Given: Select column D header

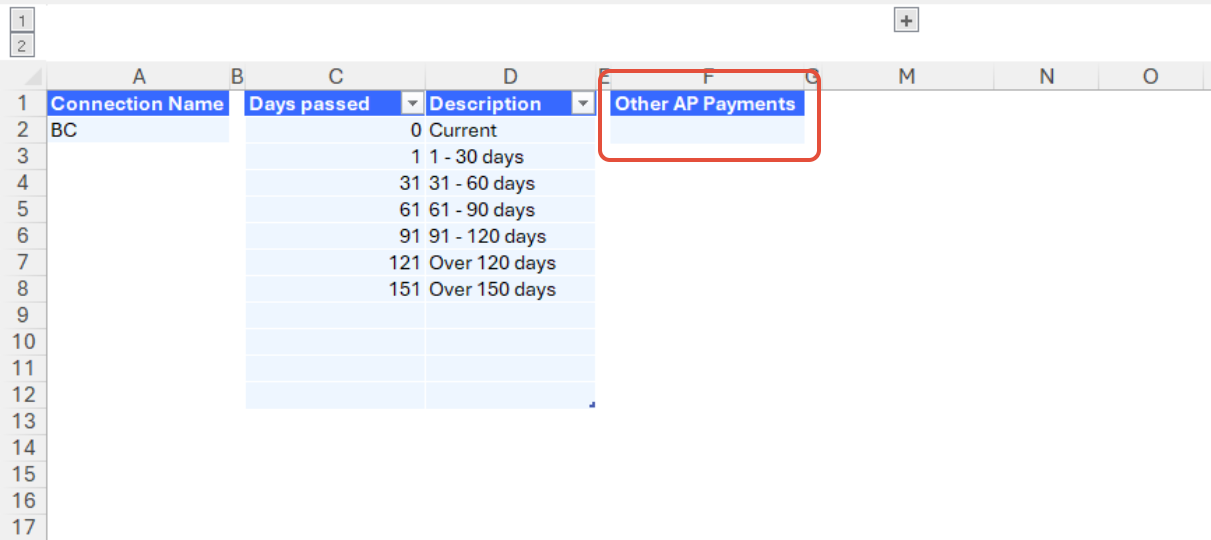Looking at the screenshot, I should [510, 77].
